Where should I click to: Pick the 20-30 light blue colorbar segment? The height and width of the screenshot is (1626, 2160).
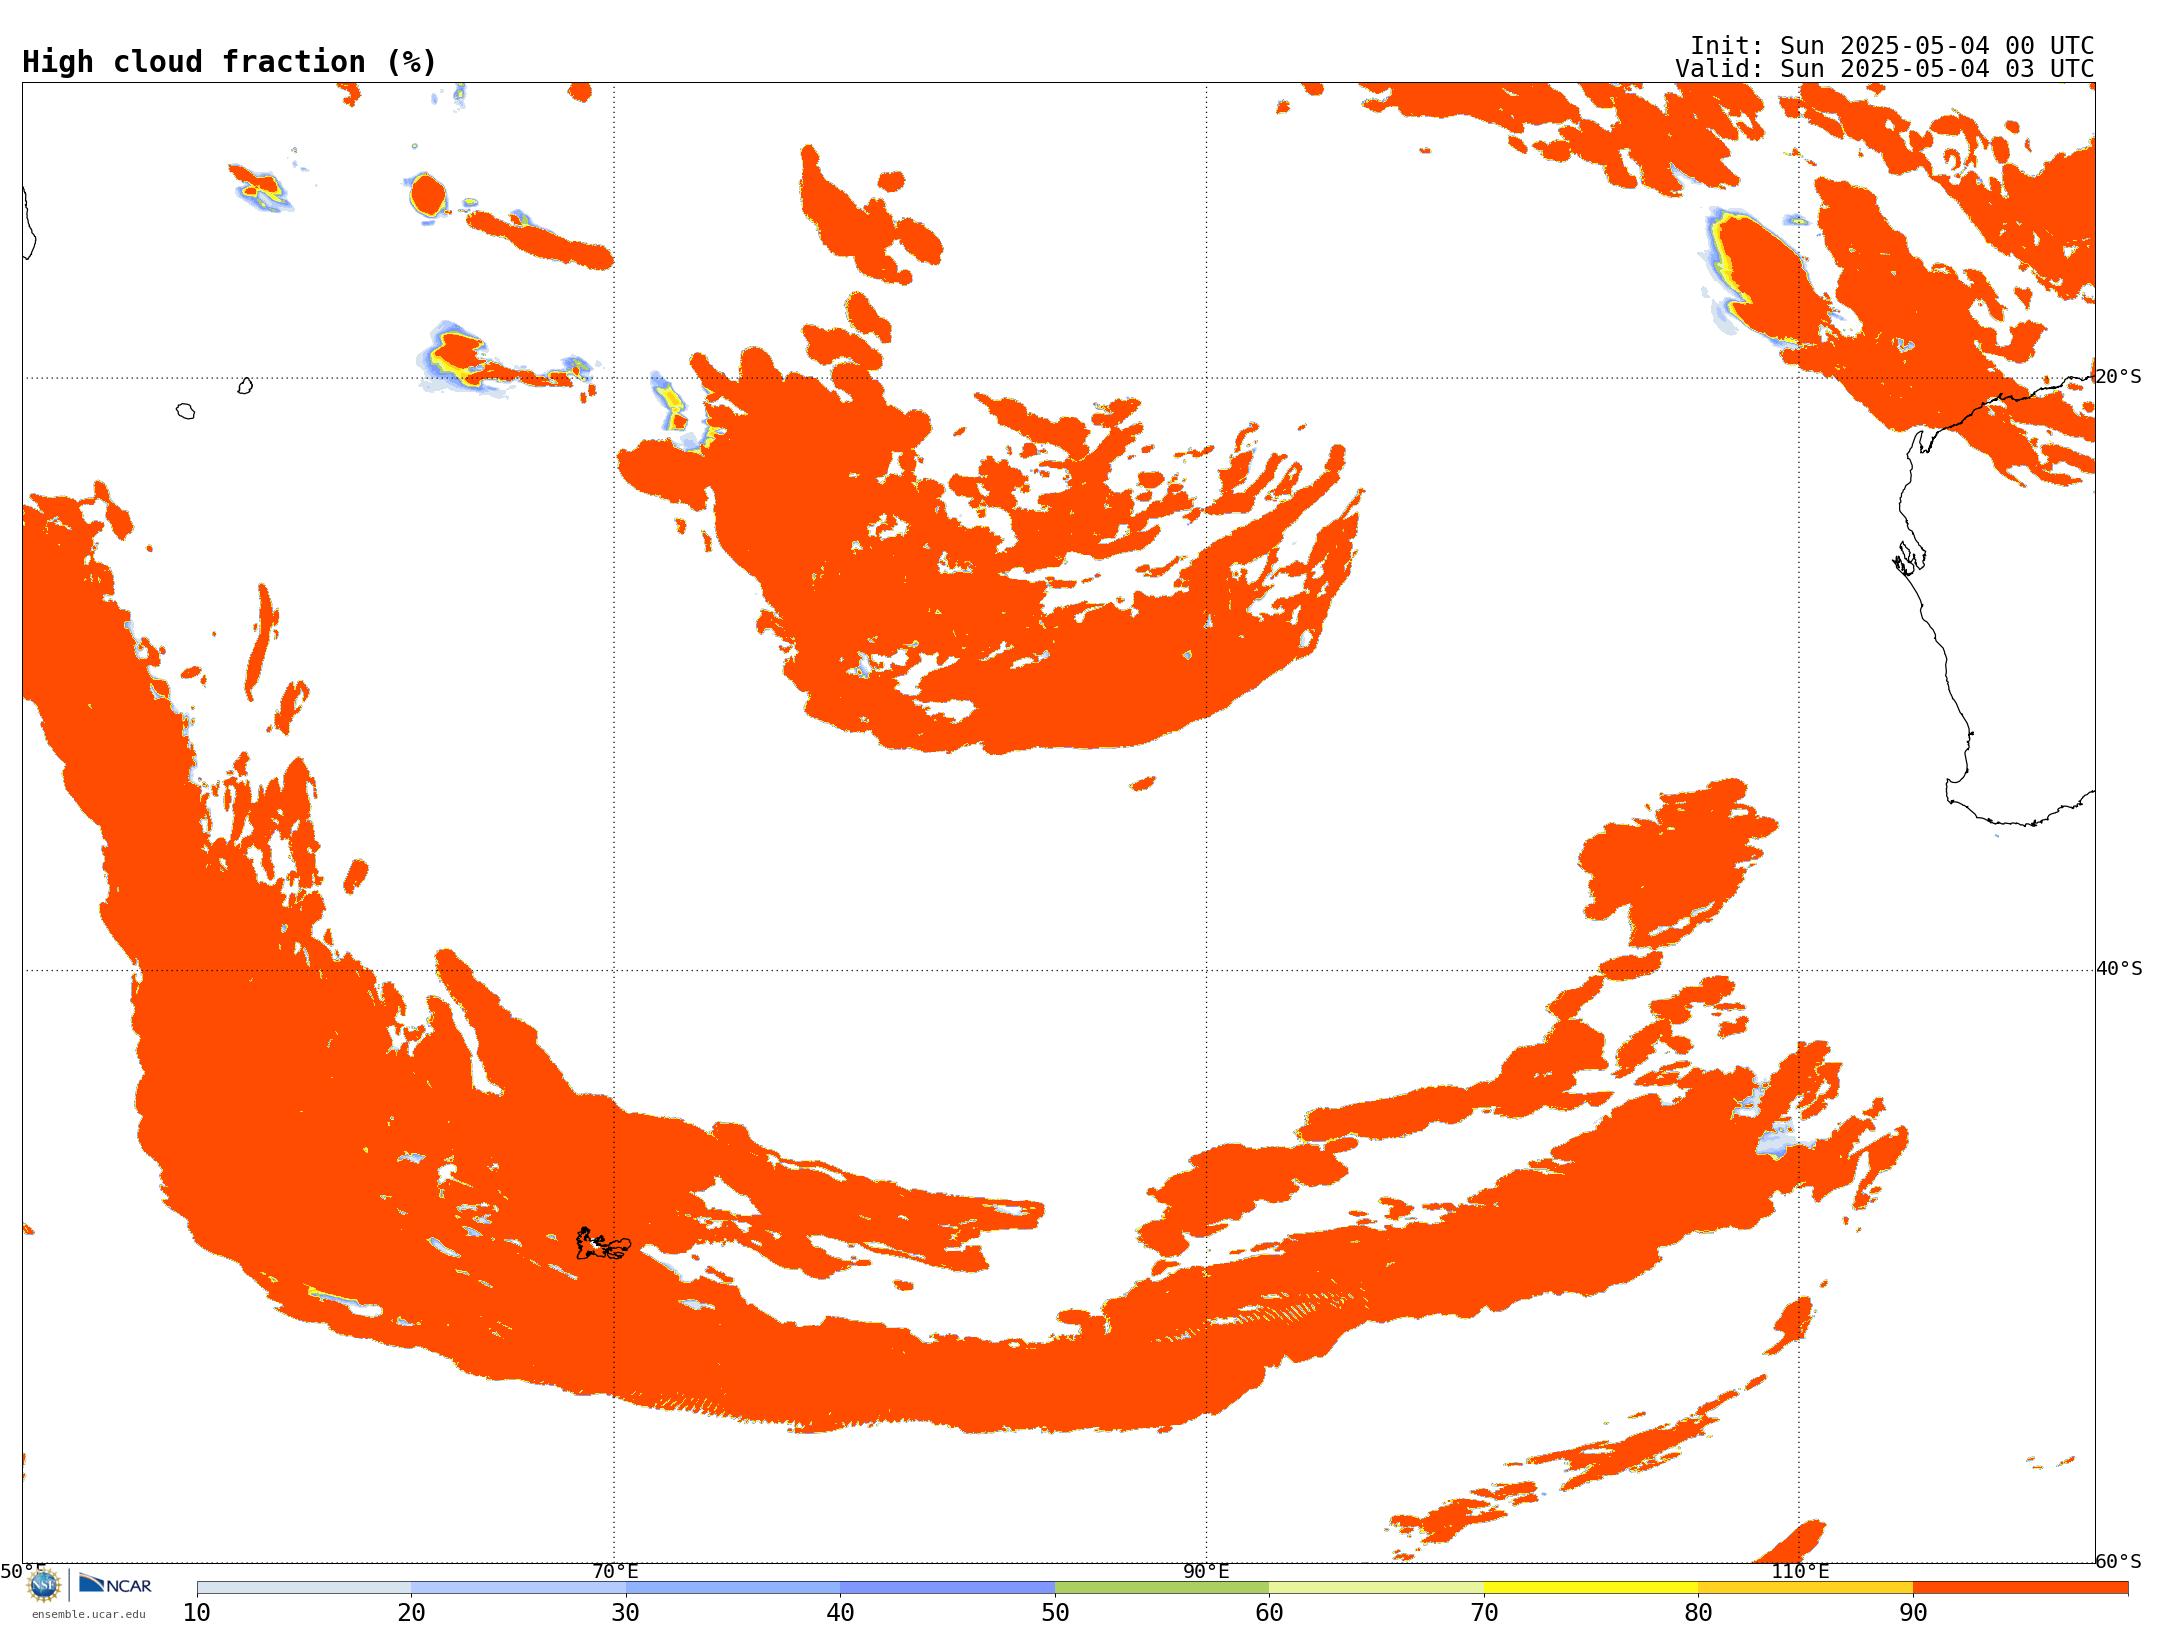[518, 1588]
